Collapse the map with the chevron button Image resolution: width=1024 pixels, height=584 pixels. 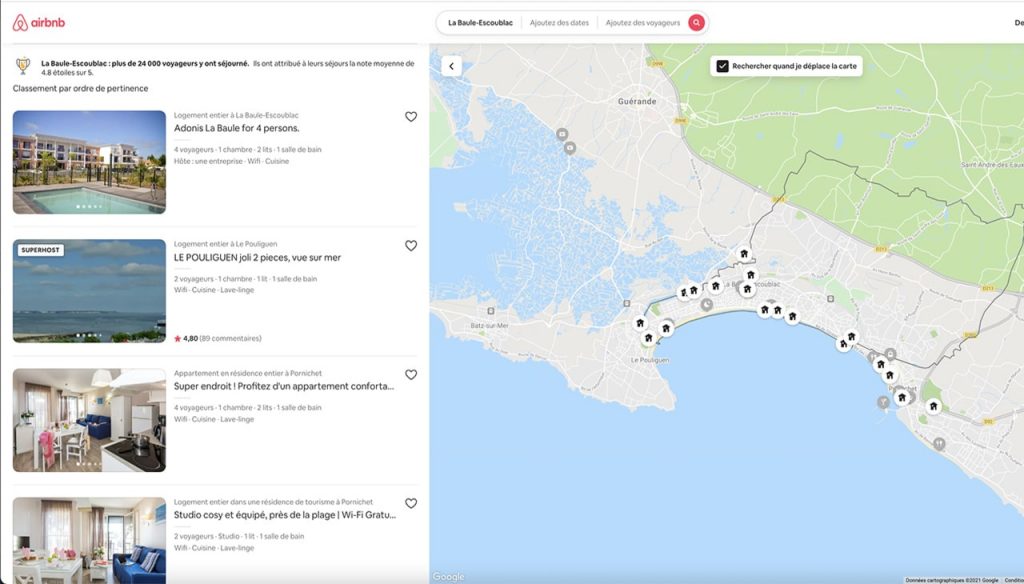(451, 66)
